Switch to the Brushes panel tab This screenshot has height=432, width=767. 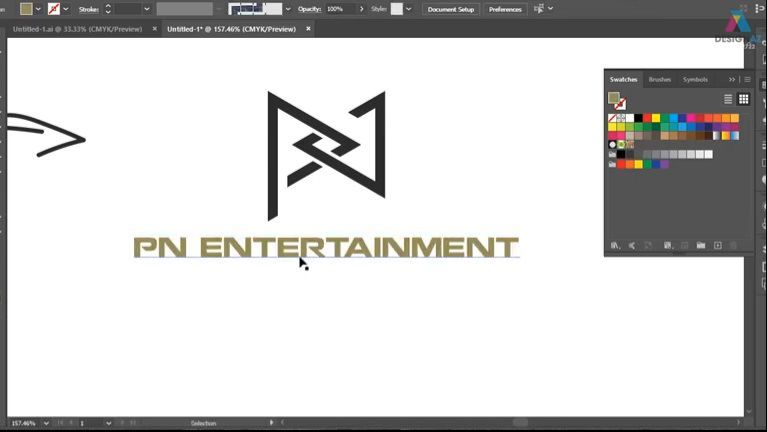(660, 79)
